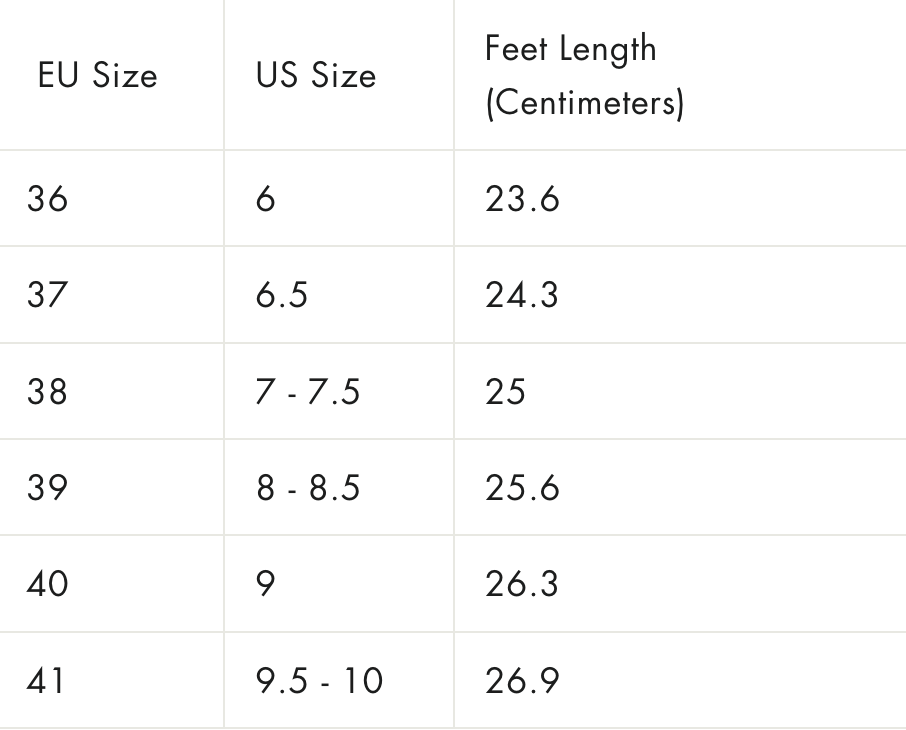Viewport: 906px width, 730px height.
Task: Select the EU size 36 cell
Action: [48, 199]
